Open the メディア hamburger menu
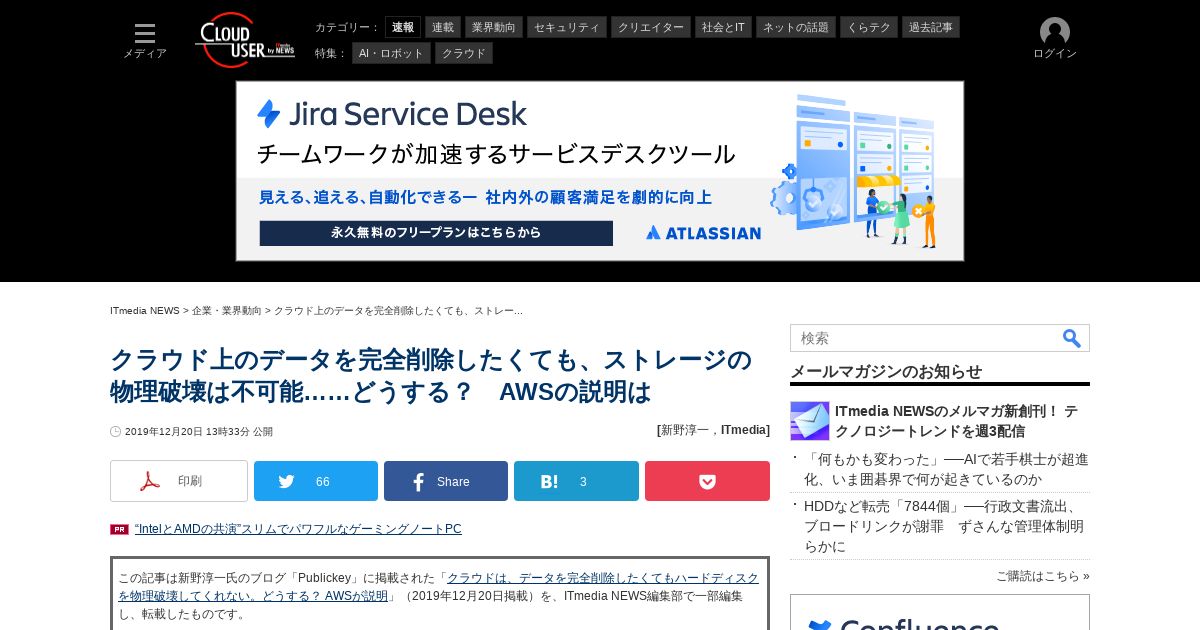 145,41
